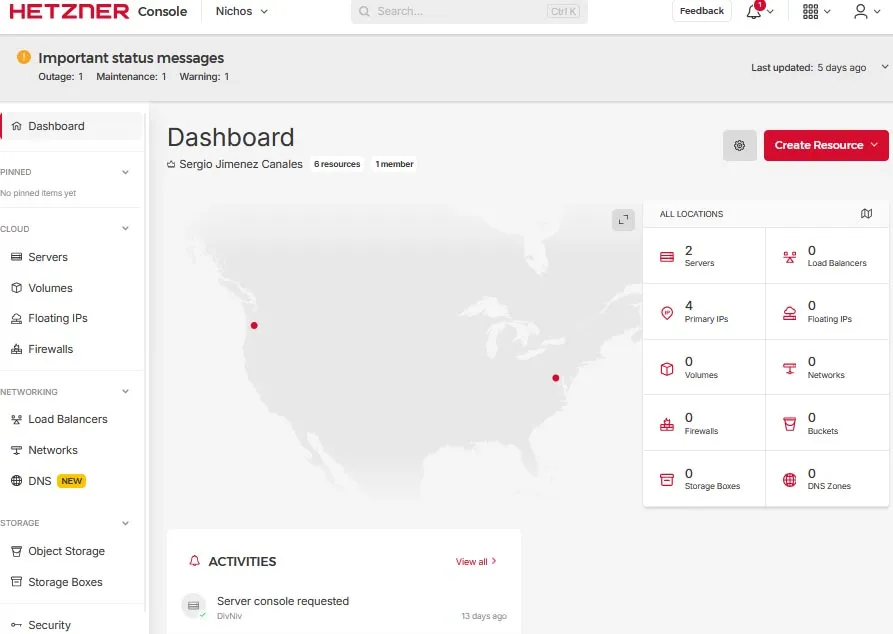Click View all activities link
This screenshot has height=634, width=893.
tap(476, 562)
